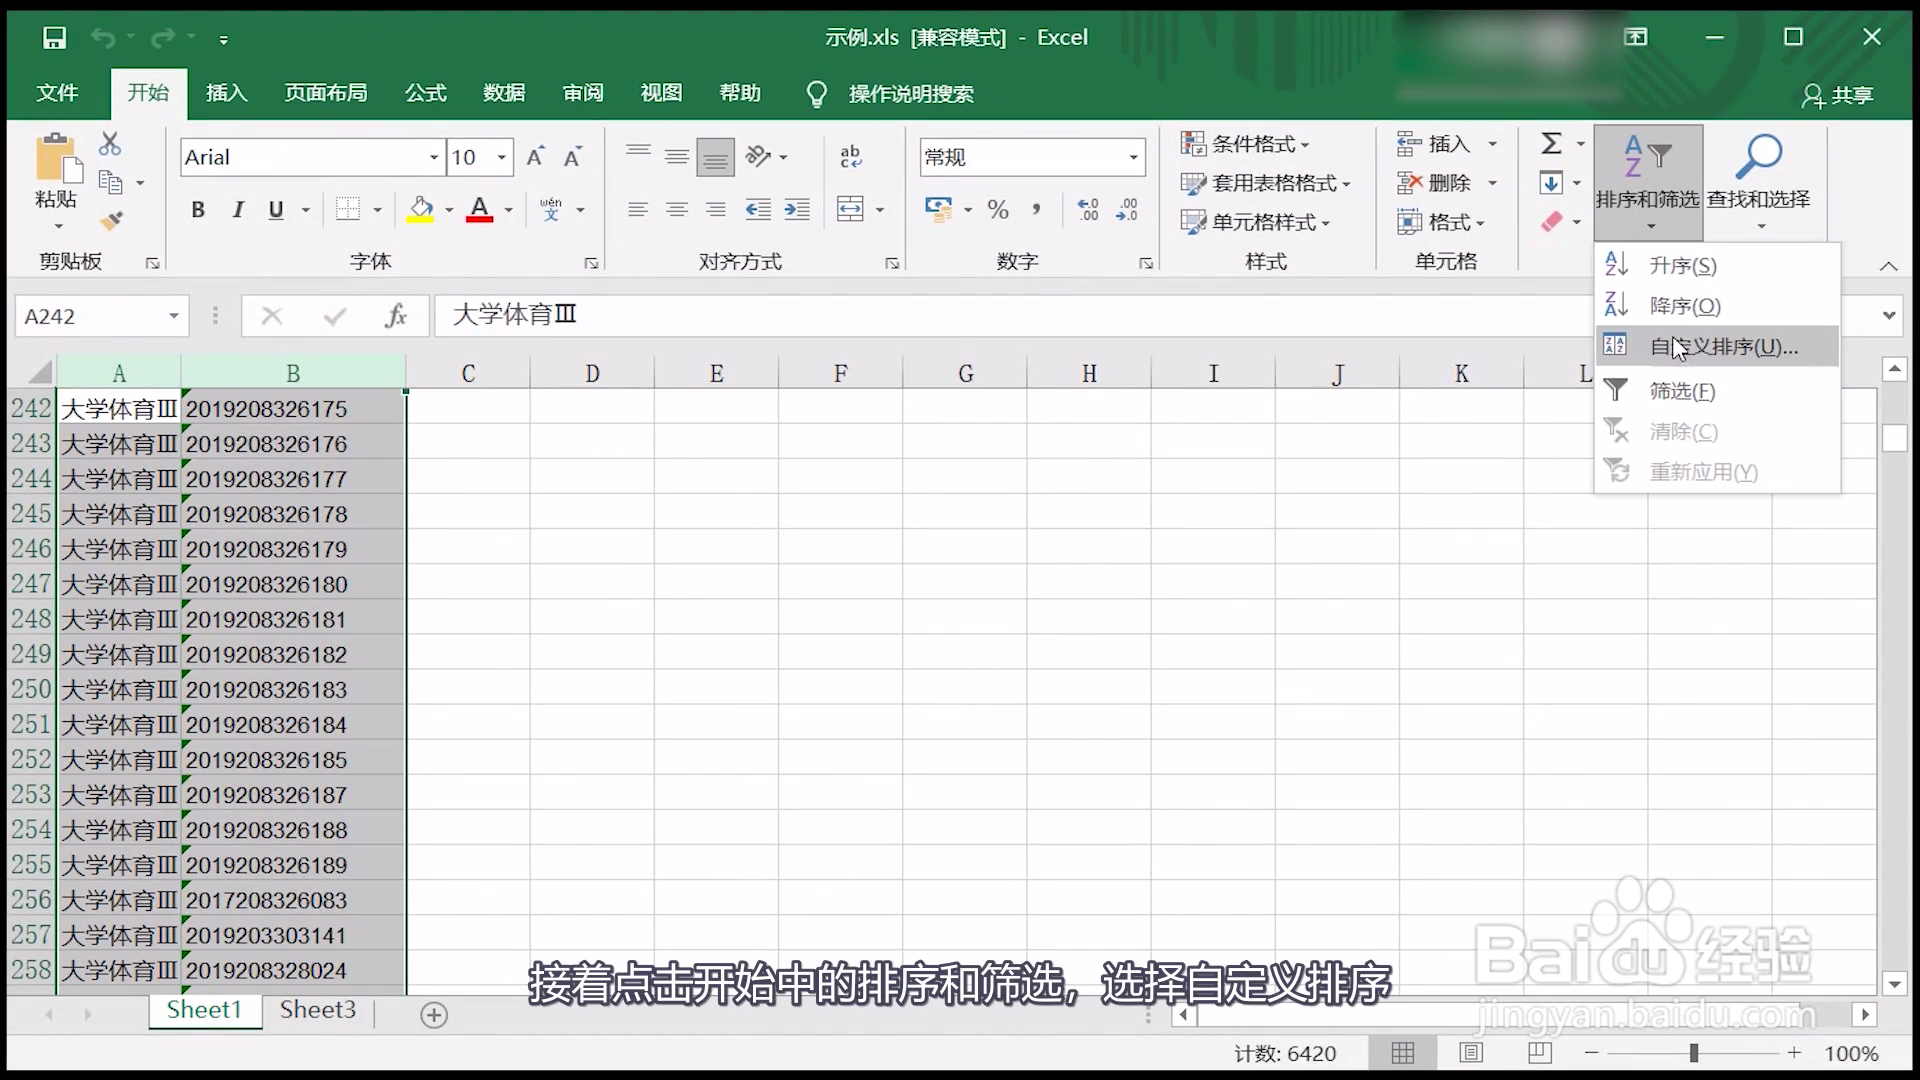Open the font name dropdown
The image size is (1920, 1080).
(433, 158)
